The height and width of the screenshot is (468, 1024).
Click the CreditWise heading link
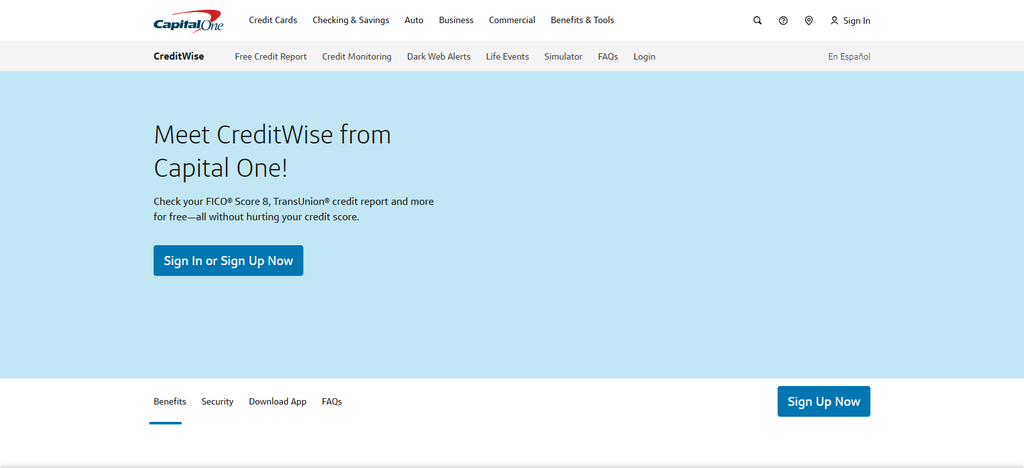click(179, 56)
